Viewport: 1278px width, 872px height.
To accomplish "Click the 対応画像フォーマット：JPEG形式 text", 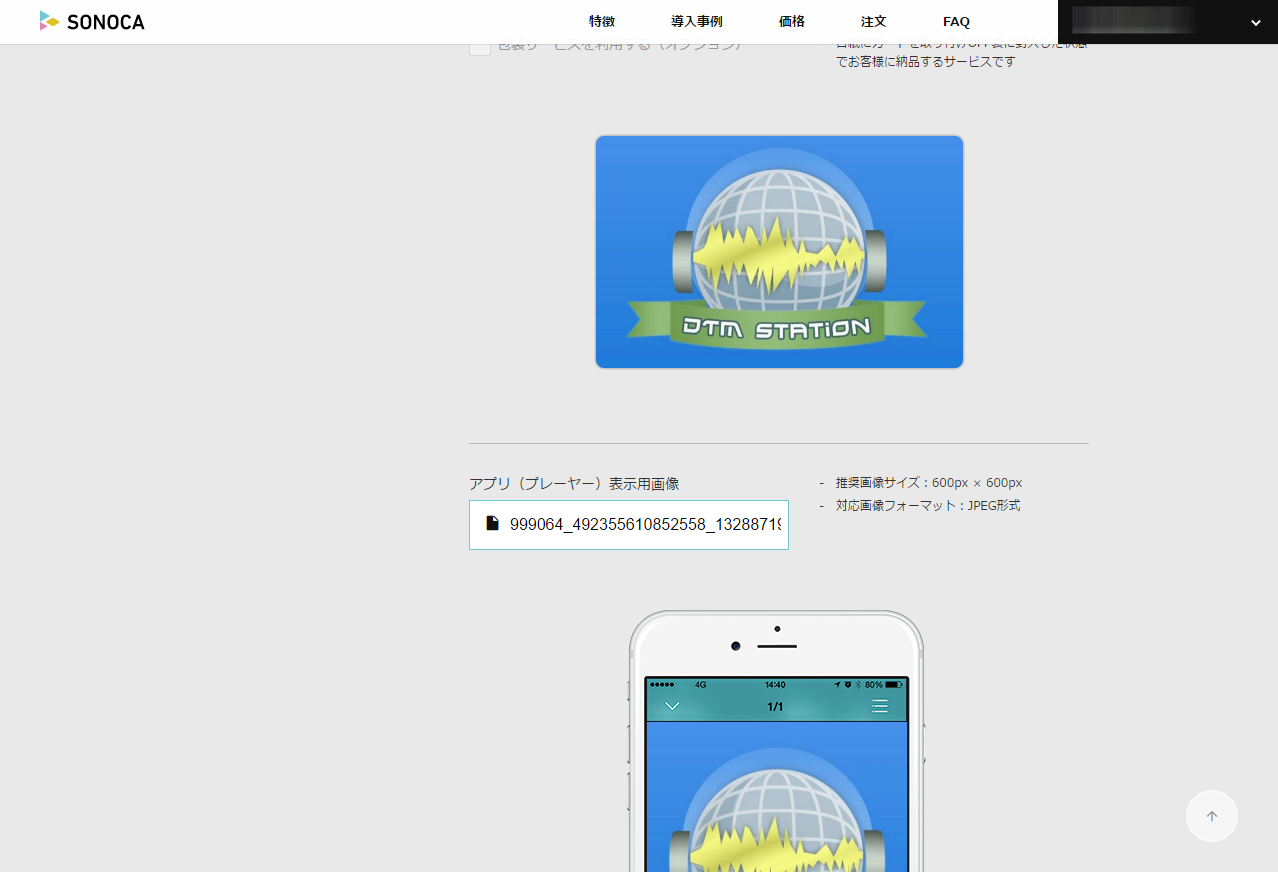I will [928, 506].
